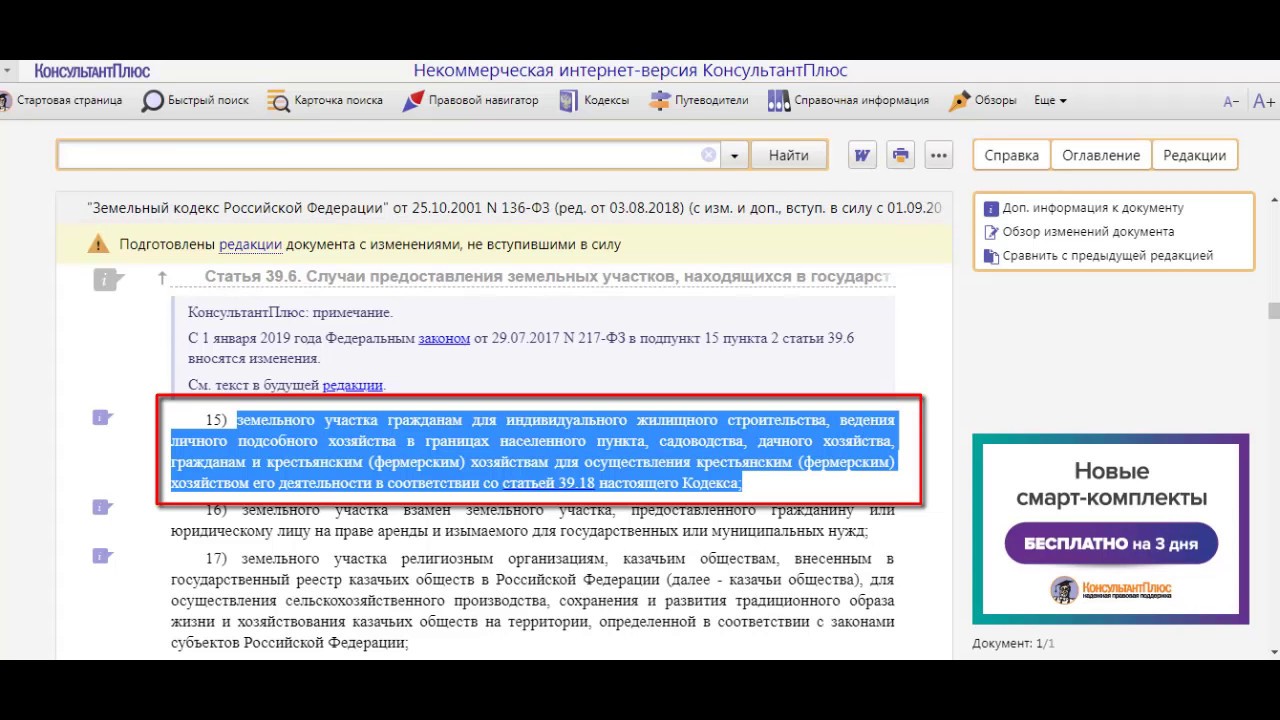Export document to Word icon

coord(862,155)
